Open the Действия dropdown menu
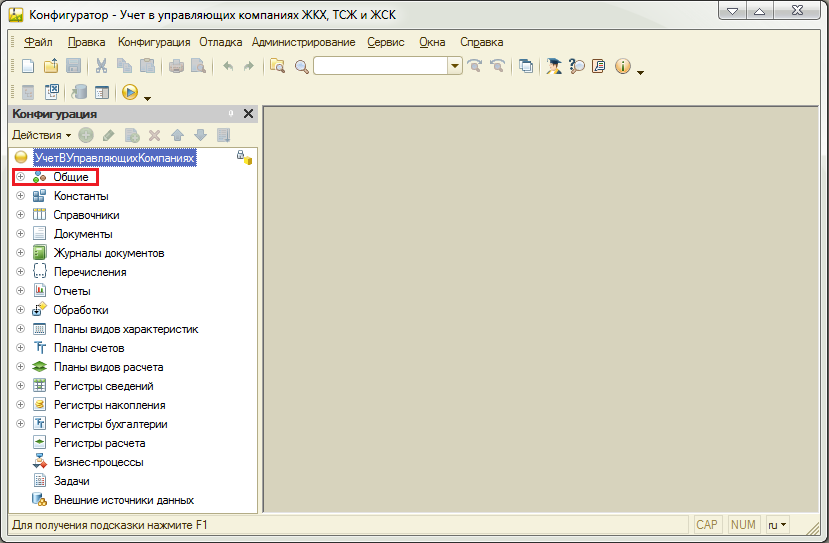The image size is (829, 543). pos(41,135)
